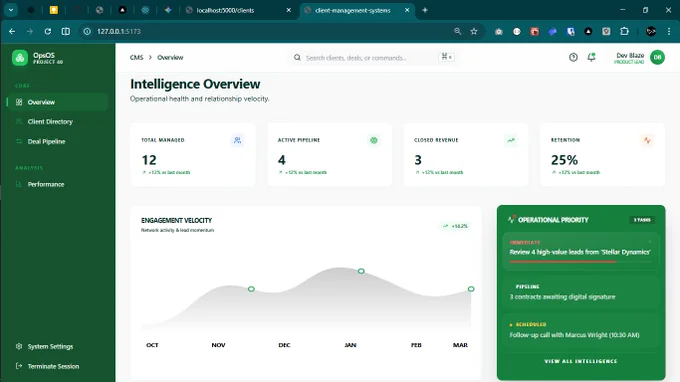Screen dimensions: 680x382
Task: Open System Settings
Action: [58, 346]
